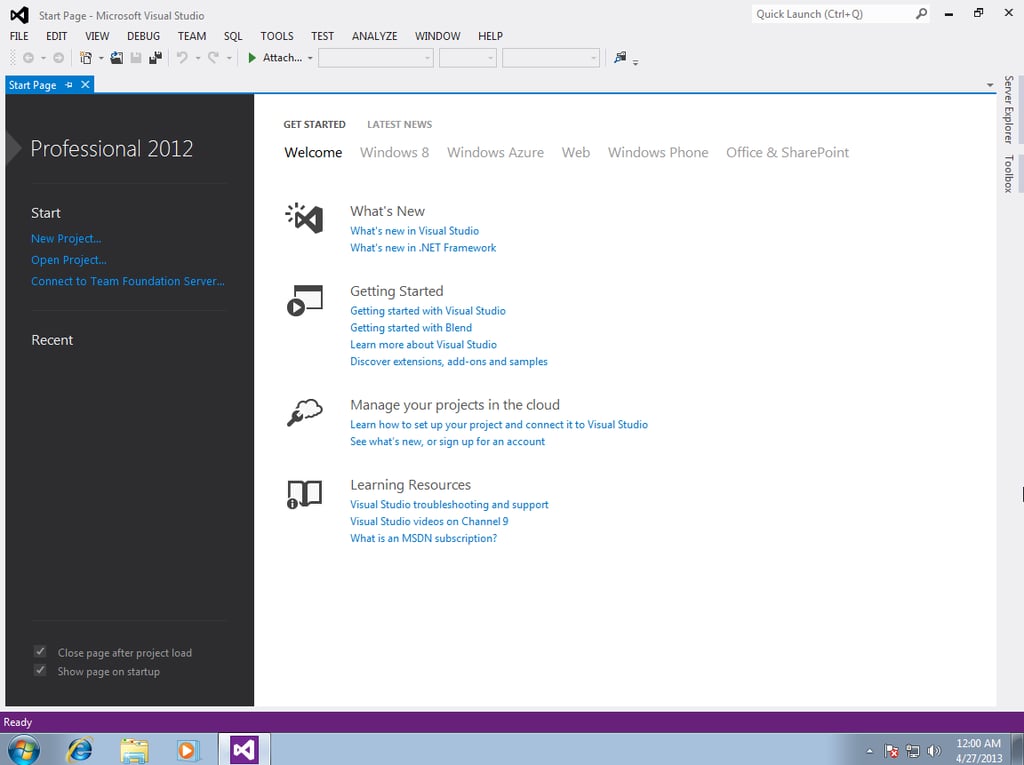
Task: Open Windows Media Player from taskbar
Action: coord(186,750)
